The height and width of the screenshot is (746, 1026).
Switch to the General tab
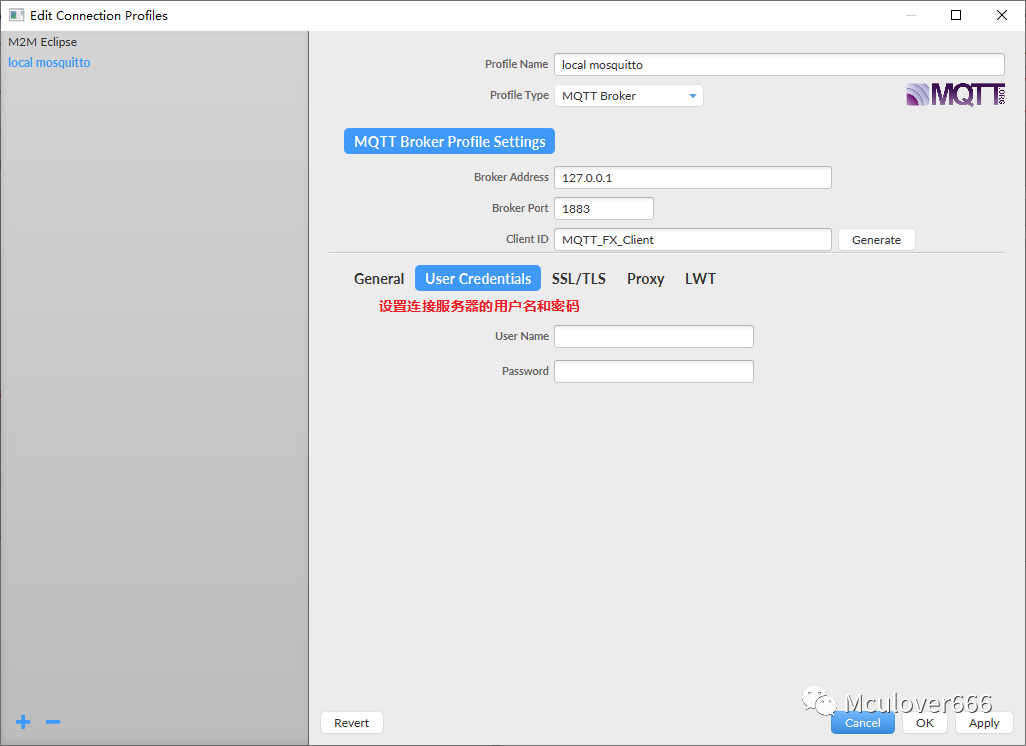click(x=379, y=279)
